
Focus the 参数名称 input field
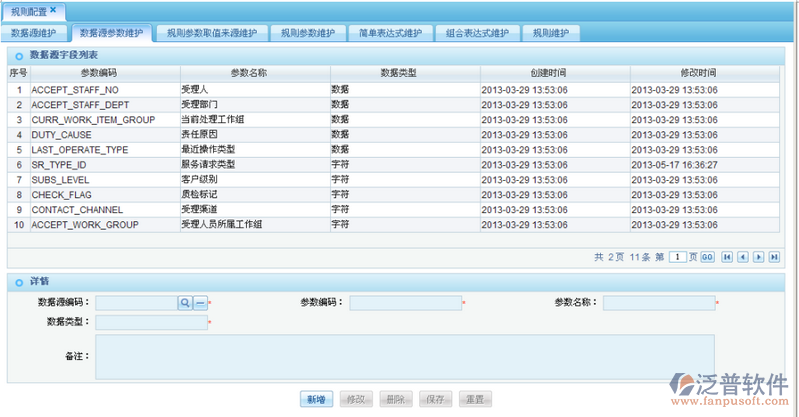point(659,302)
